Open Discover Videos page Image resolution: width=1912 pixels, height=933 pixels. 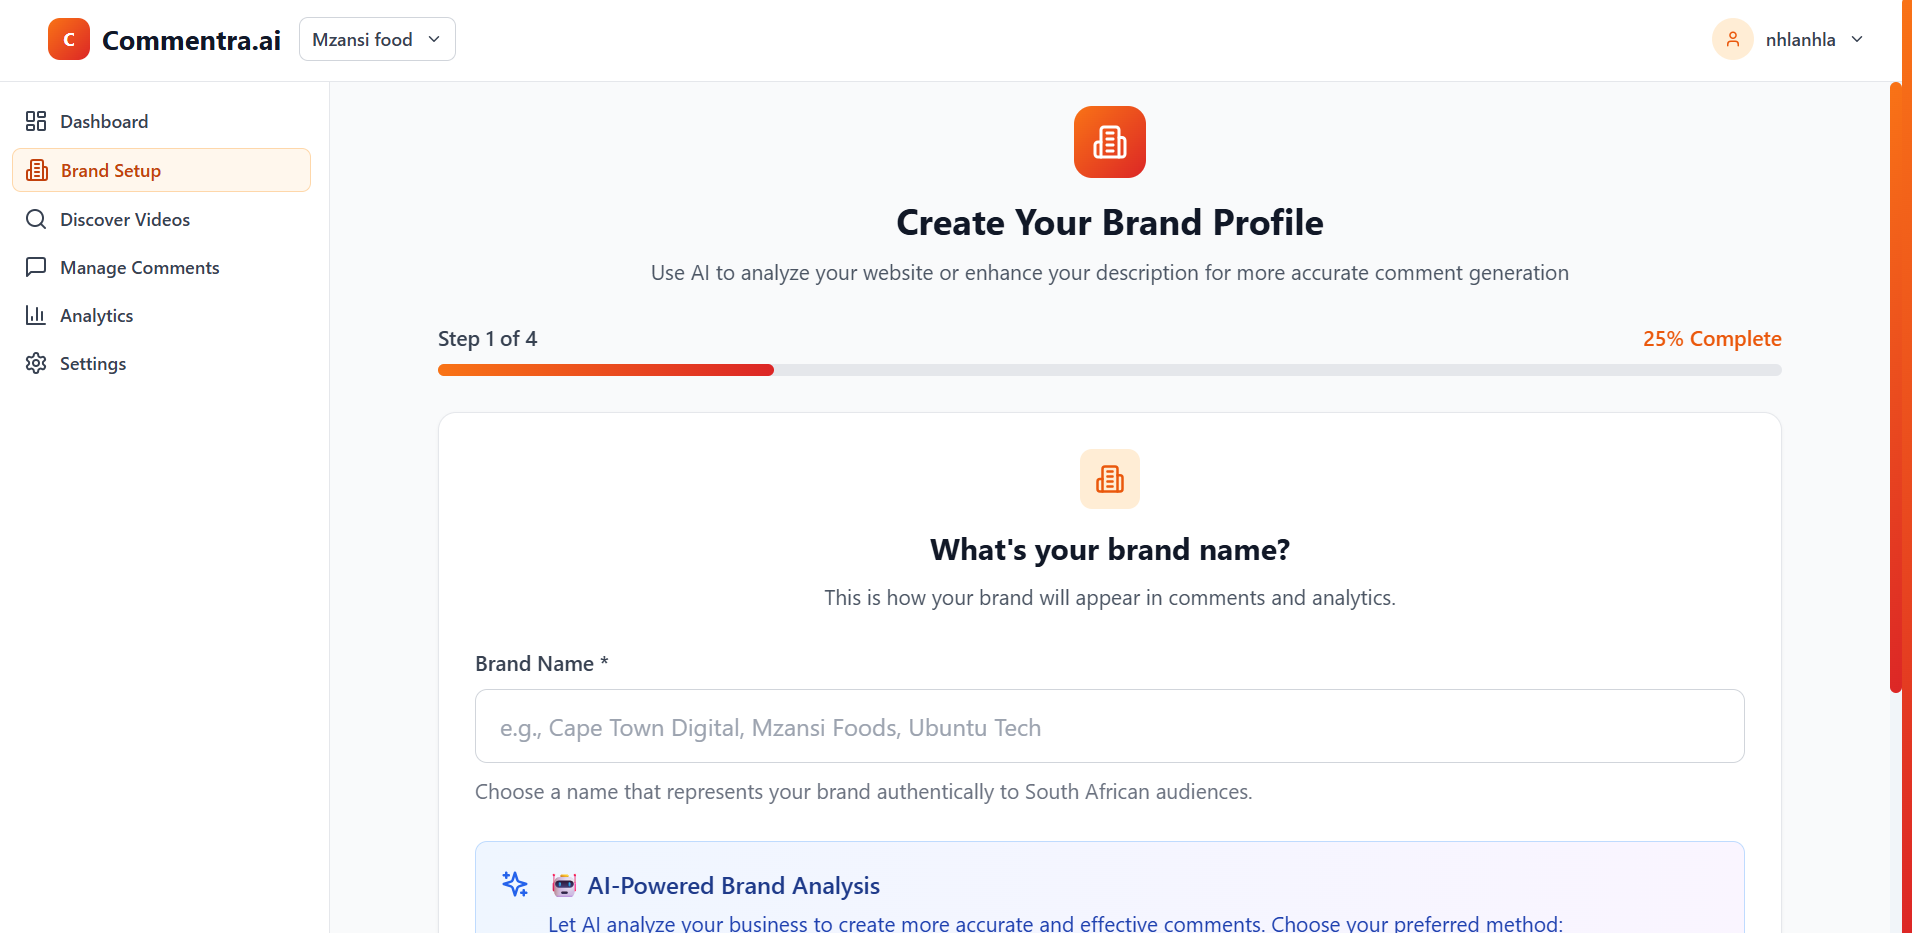(x=161, y=219)
